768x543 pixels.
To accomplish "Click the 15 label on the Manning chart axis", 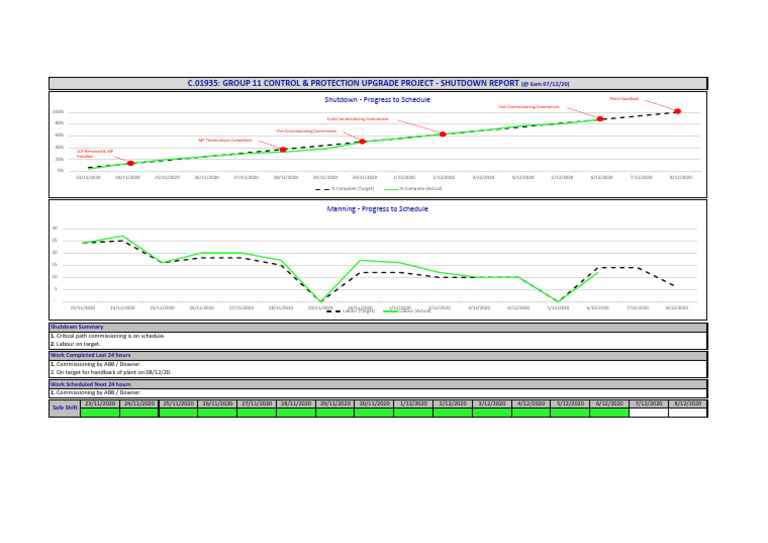I will pyautogui.click(x=55, y=265).
